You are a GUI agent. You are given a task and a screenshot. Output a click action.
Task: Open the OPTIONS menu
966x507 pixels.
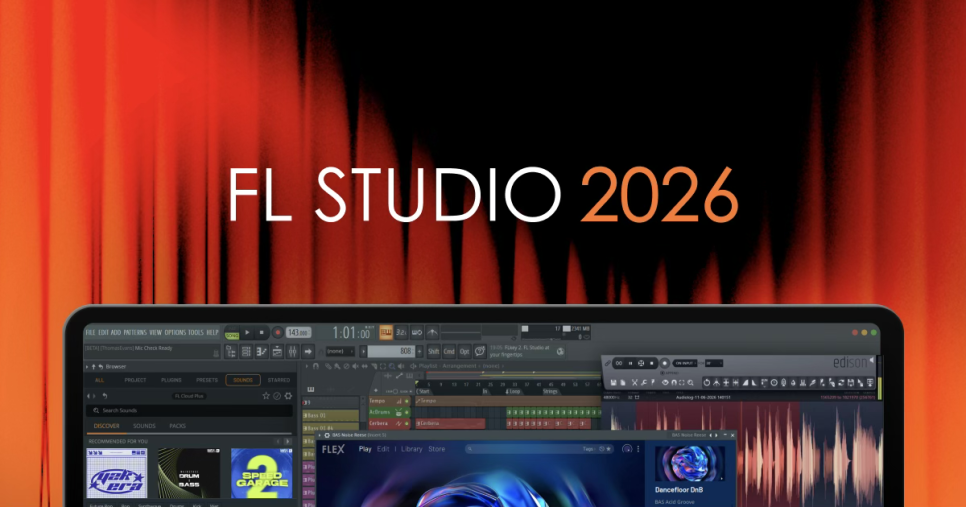(x=175, y=332)
